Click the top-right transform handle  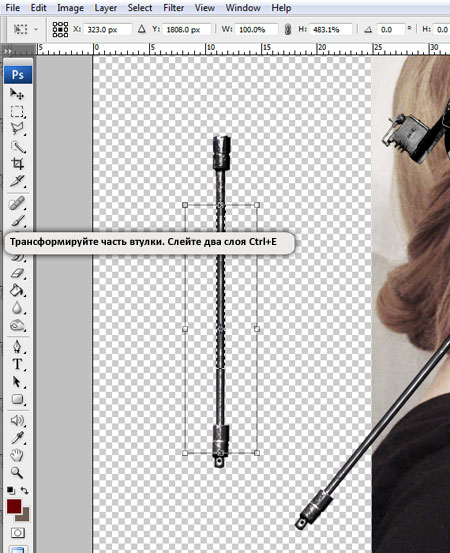[x=257, y=205]
